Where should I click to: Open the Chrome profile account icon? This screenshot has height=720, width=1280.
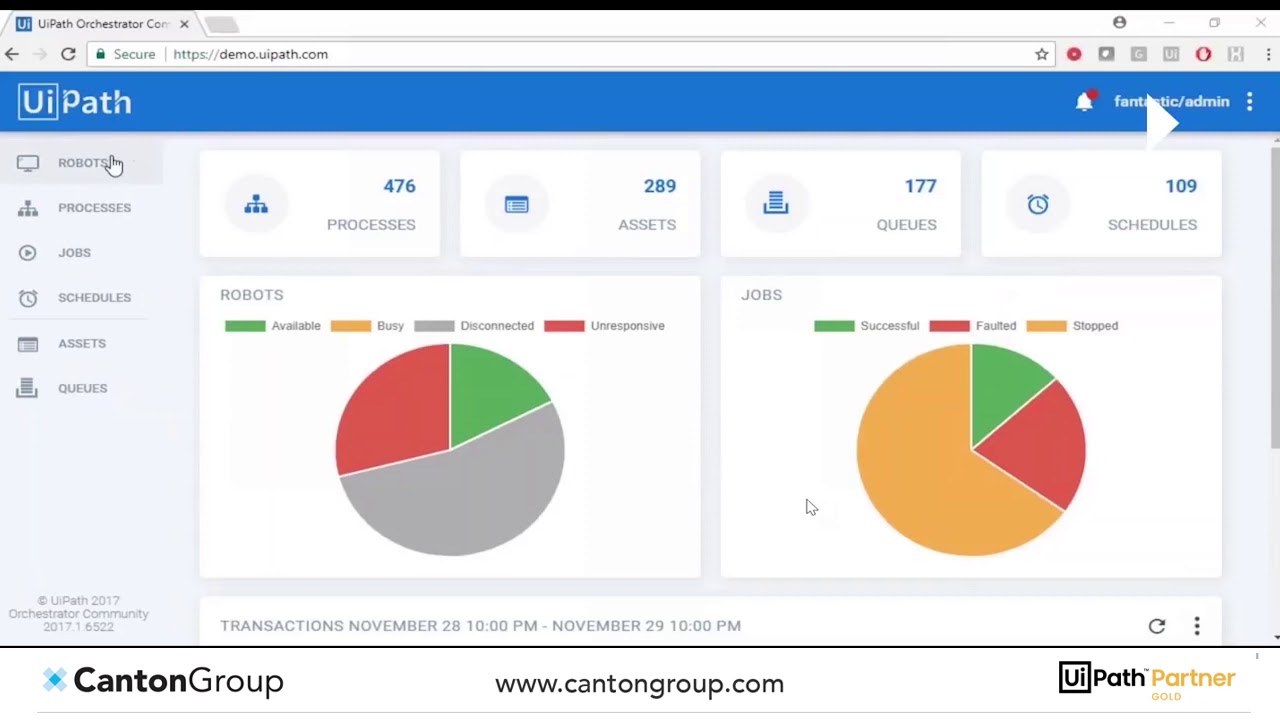pos(1120,22)
